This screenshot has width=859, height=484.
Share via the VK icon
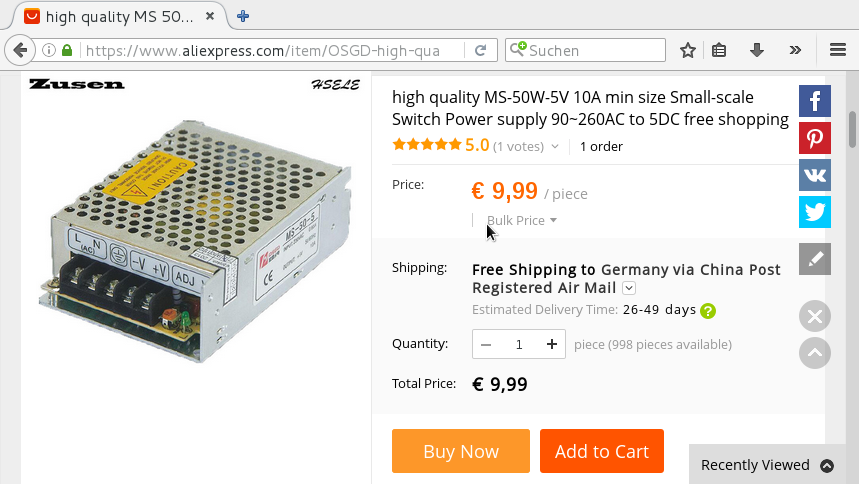[x=815, y=174]
